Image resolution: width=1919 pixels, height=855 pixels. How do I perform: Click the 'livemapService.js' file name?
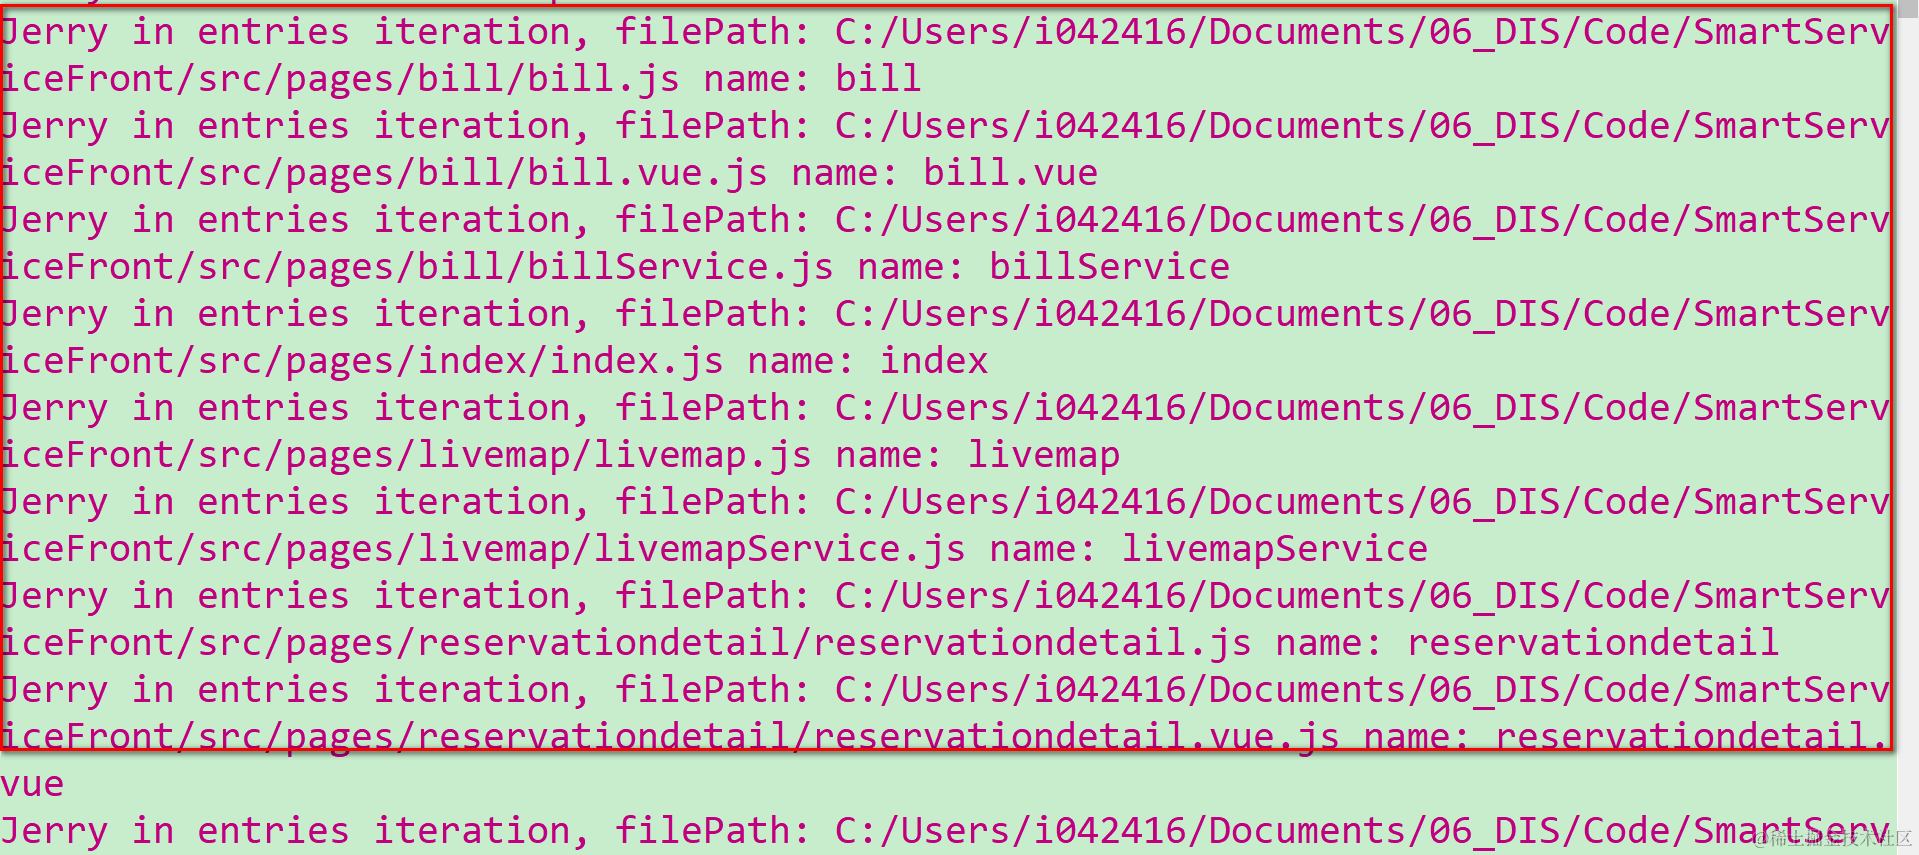tap(780, 549)
